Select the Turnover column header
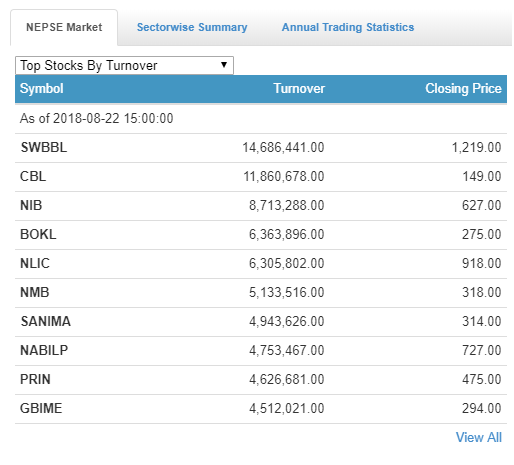 299,89
